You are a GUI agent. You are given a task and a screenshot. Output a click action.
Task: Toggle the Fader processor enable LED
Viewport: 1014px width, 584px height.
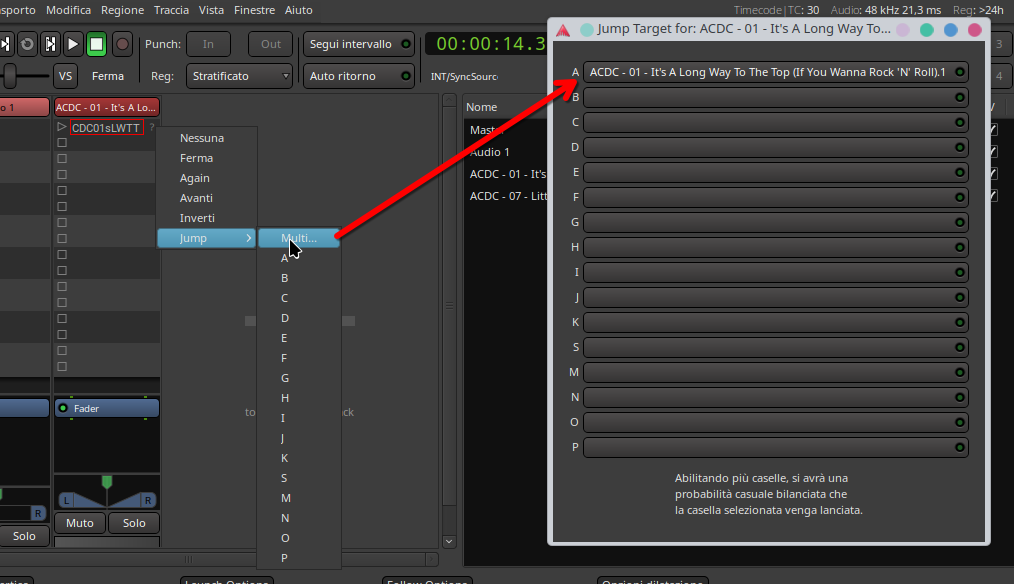click(x=64, y=408)
